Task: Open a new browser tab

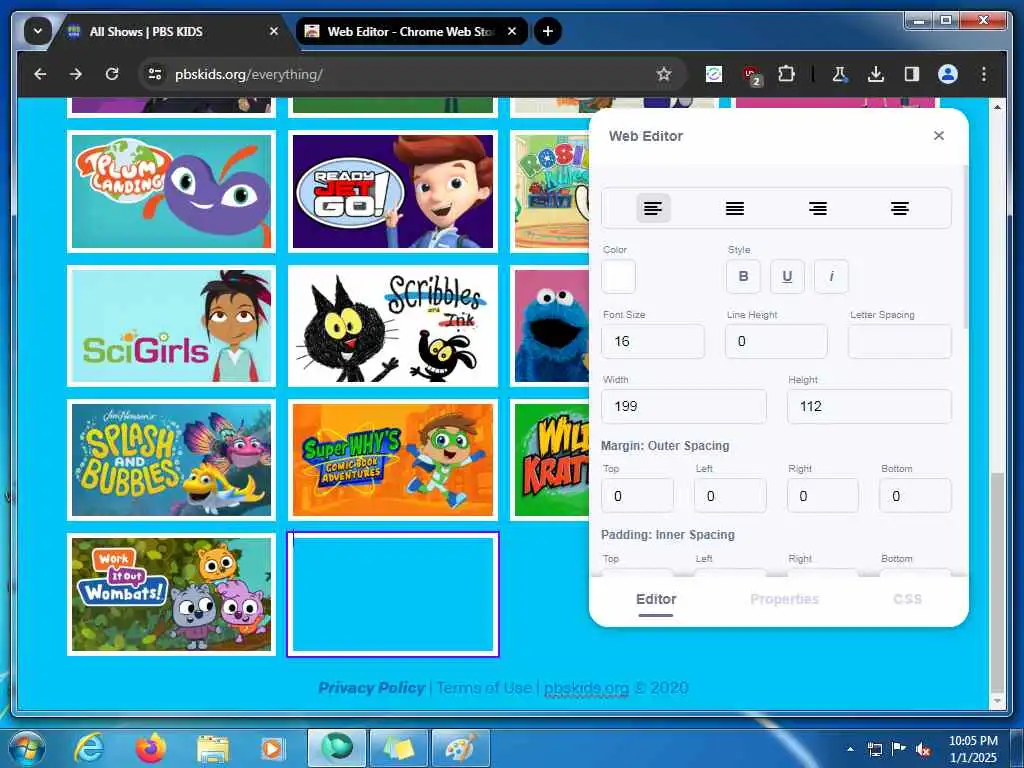Action: tap(548, 31)
